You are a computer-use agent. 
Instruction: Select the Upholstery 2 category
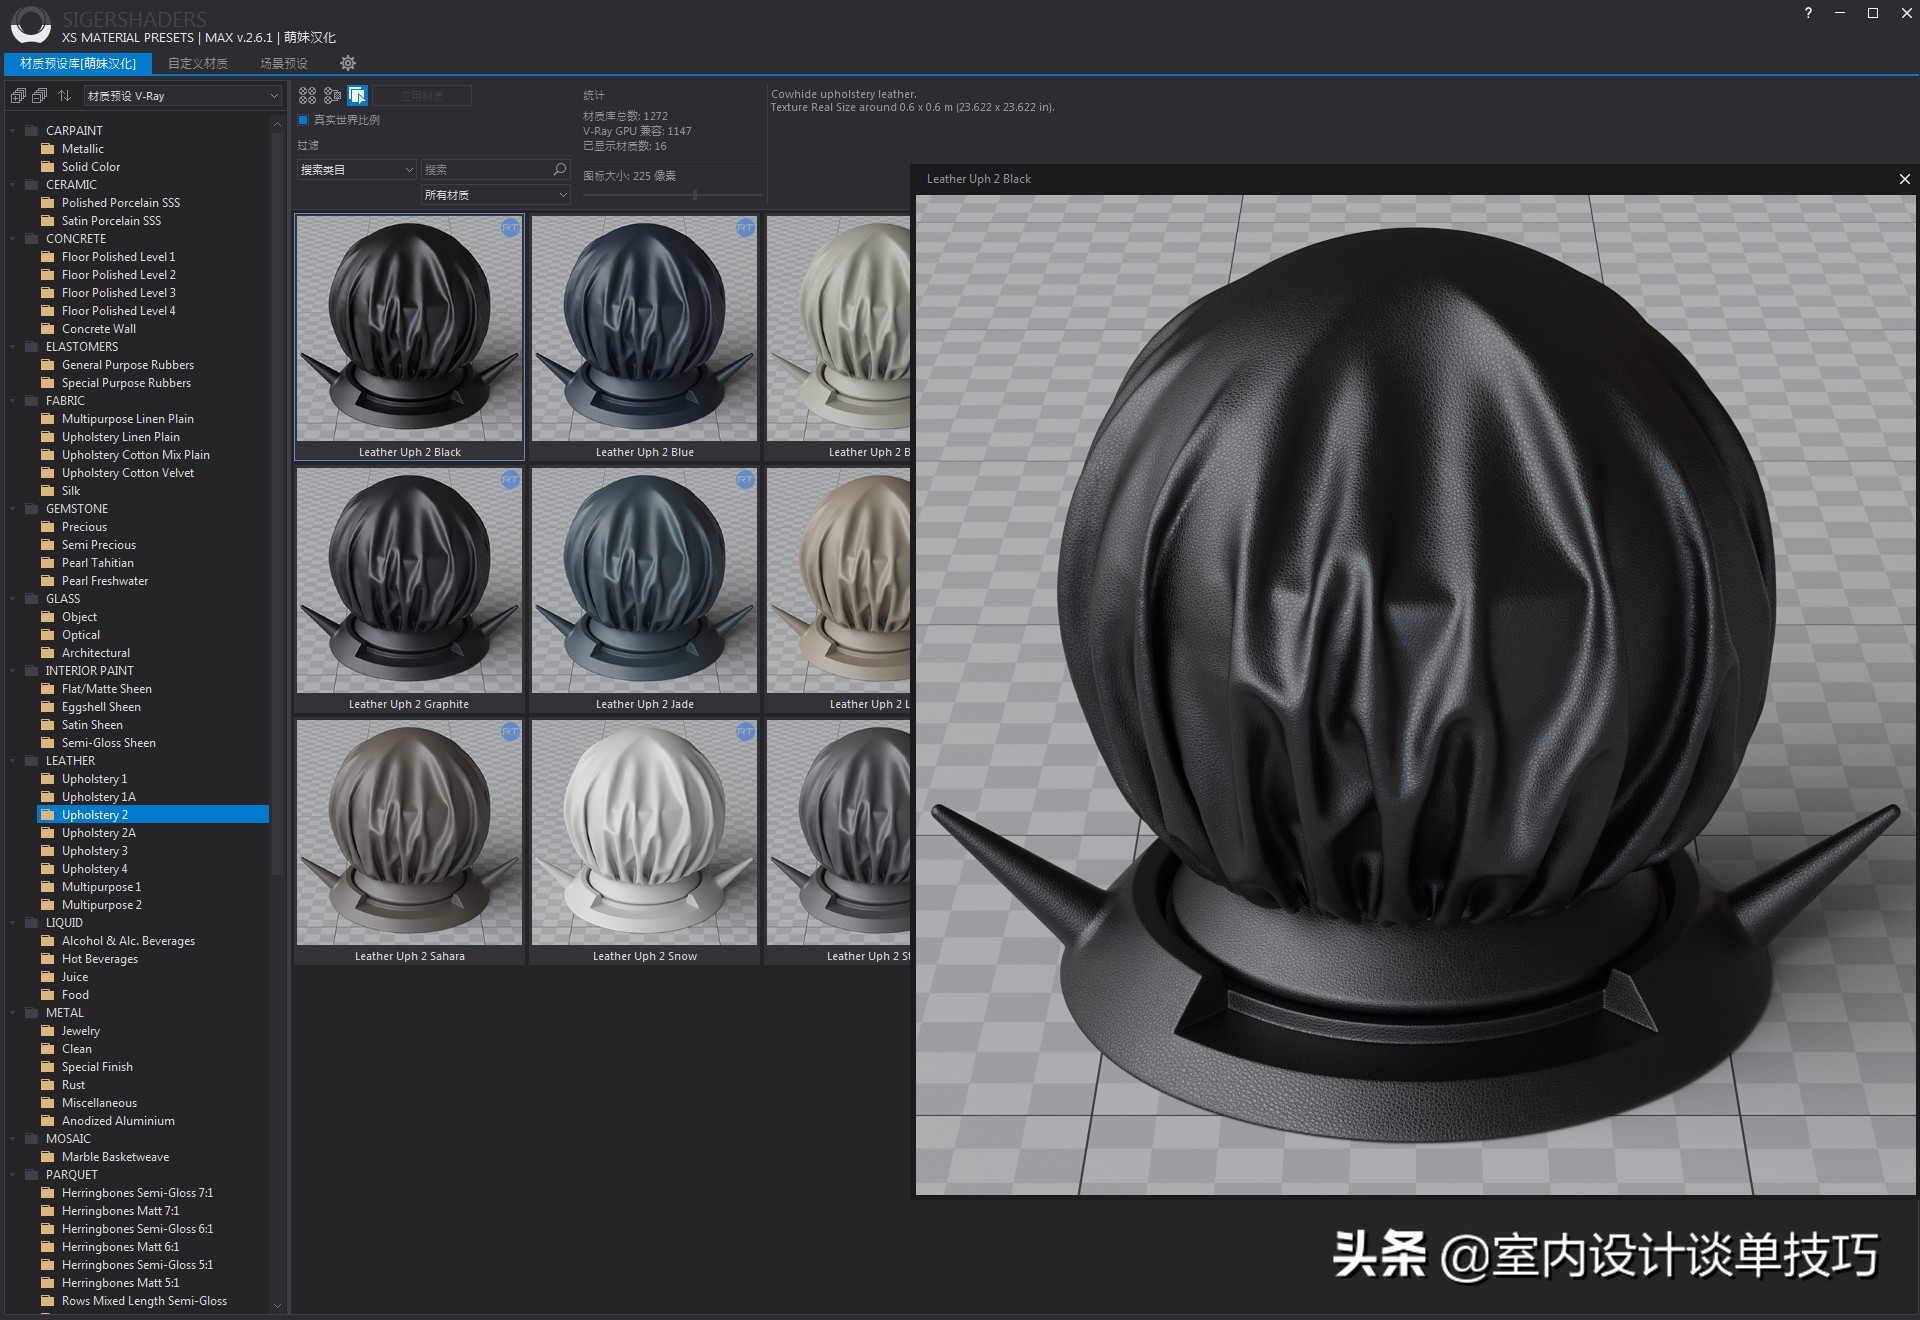(x=98, y=814)
